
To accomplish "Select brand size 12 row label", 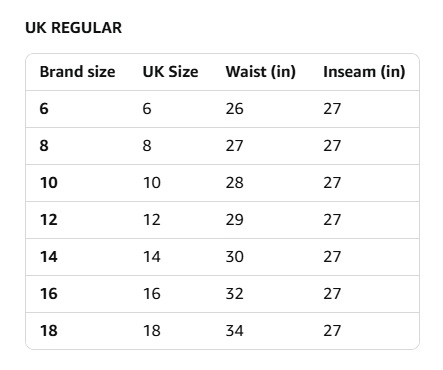I will tap(49, 220).
